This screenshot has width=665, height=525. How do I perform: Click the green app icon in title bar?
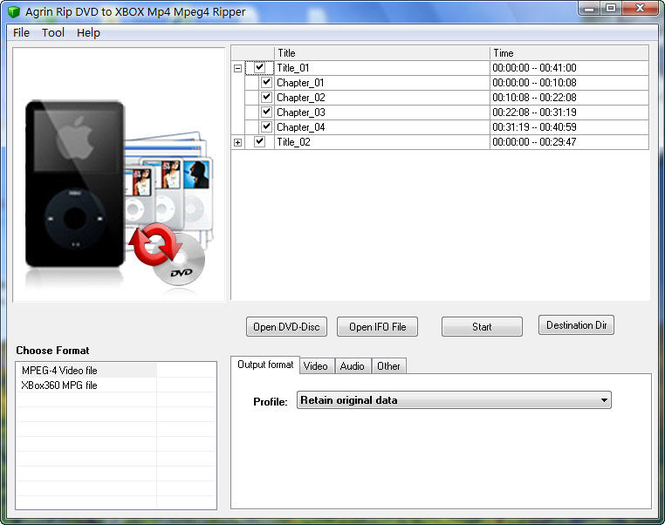tap(14, 12)
